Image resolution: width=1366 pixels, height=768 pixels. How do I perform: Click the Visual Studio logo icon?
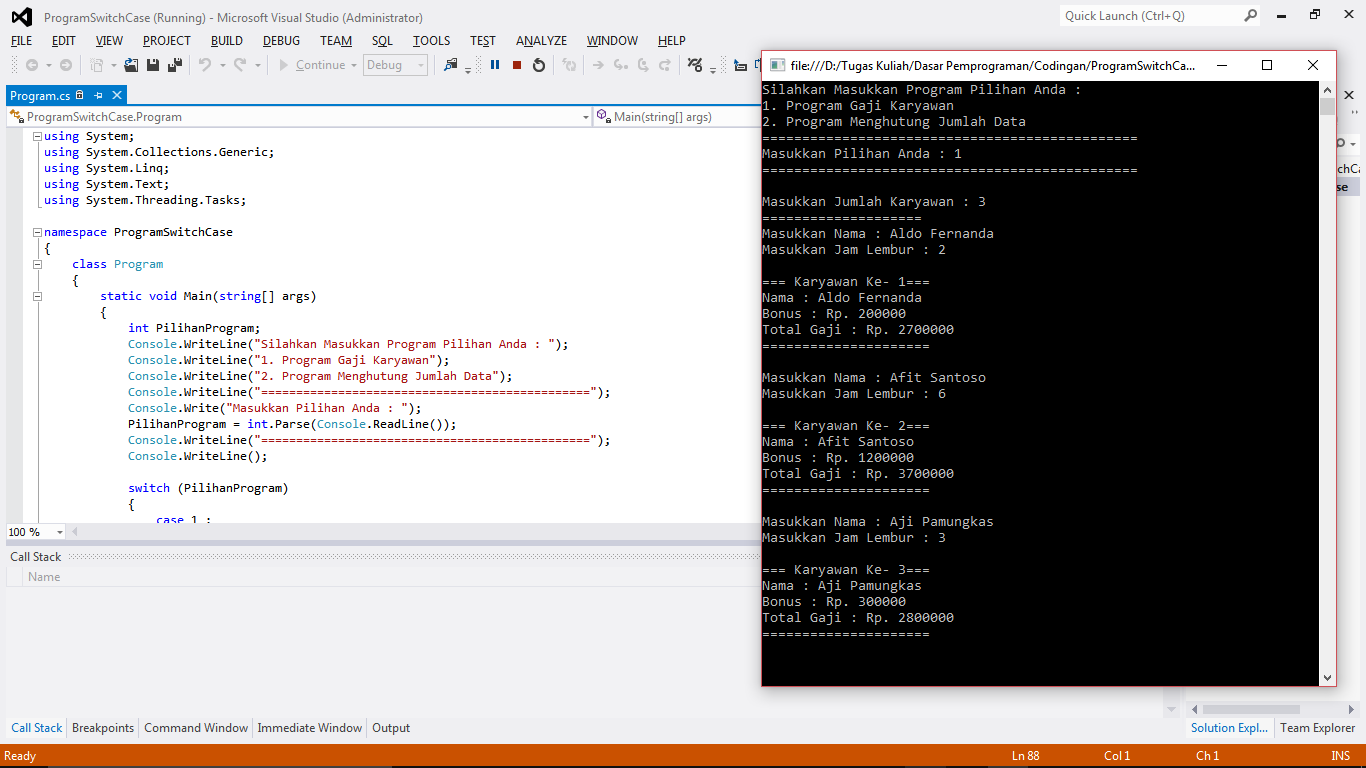tap(21, 17)
